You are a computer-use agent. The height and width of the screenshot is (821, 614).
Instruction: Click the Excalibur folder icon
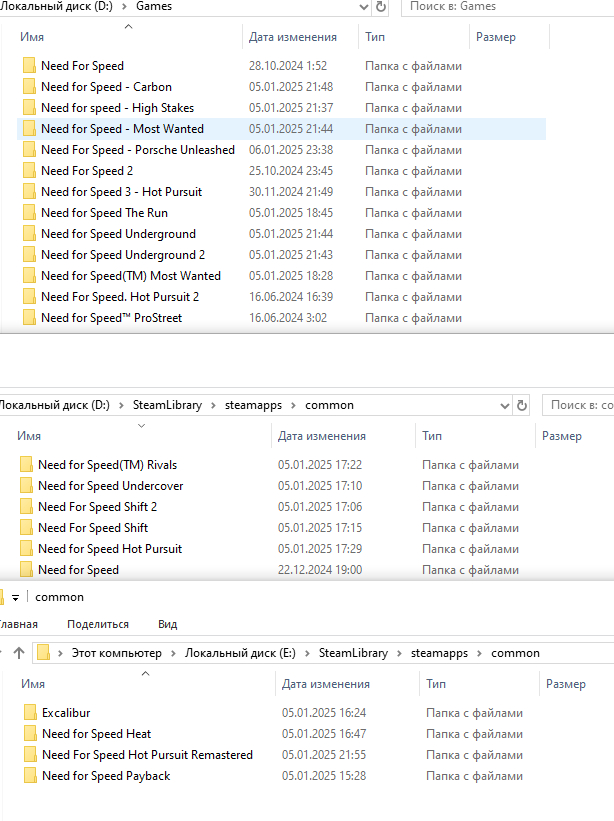[x=30, y=713]
